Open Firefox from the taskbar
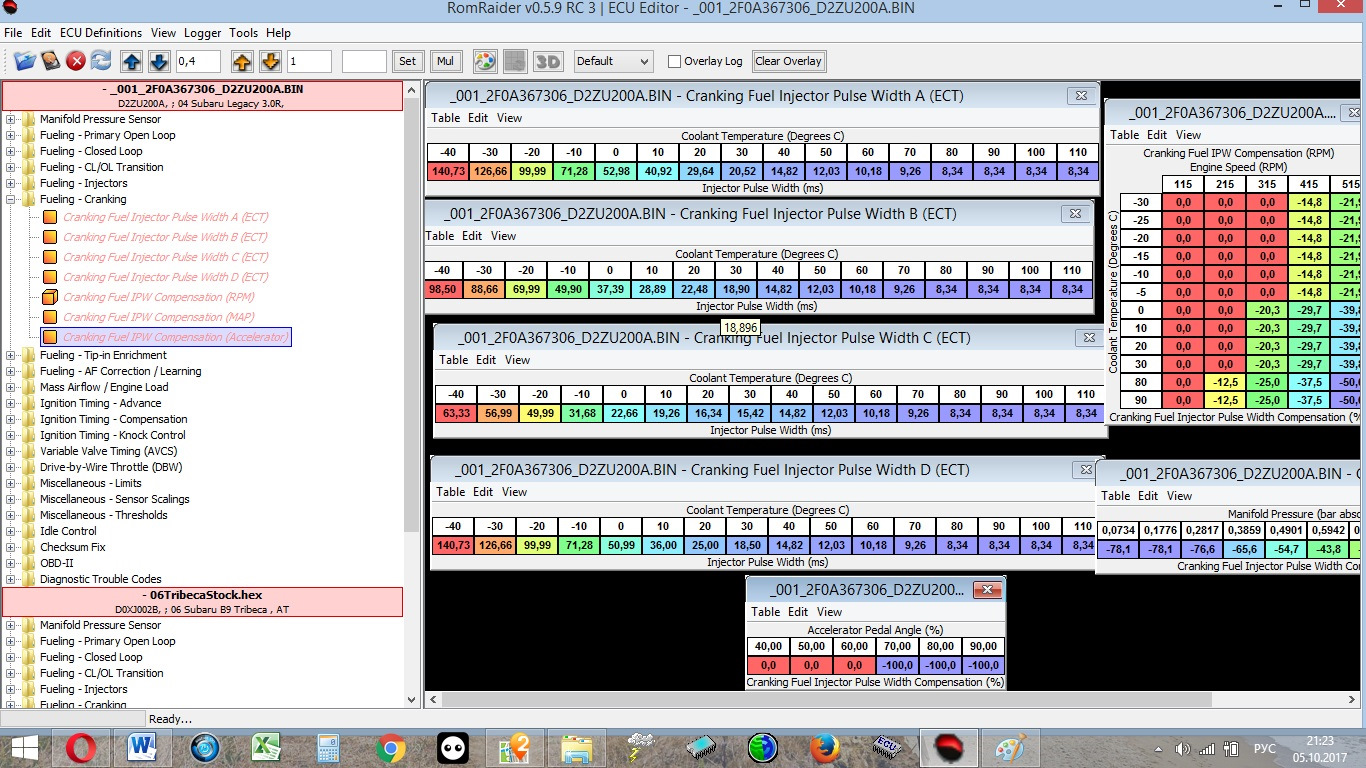 point(825,748)
